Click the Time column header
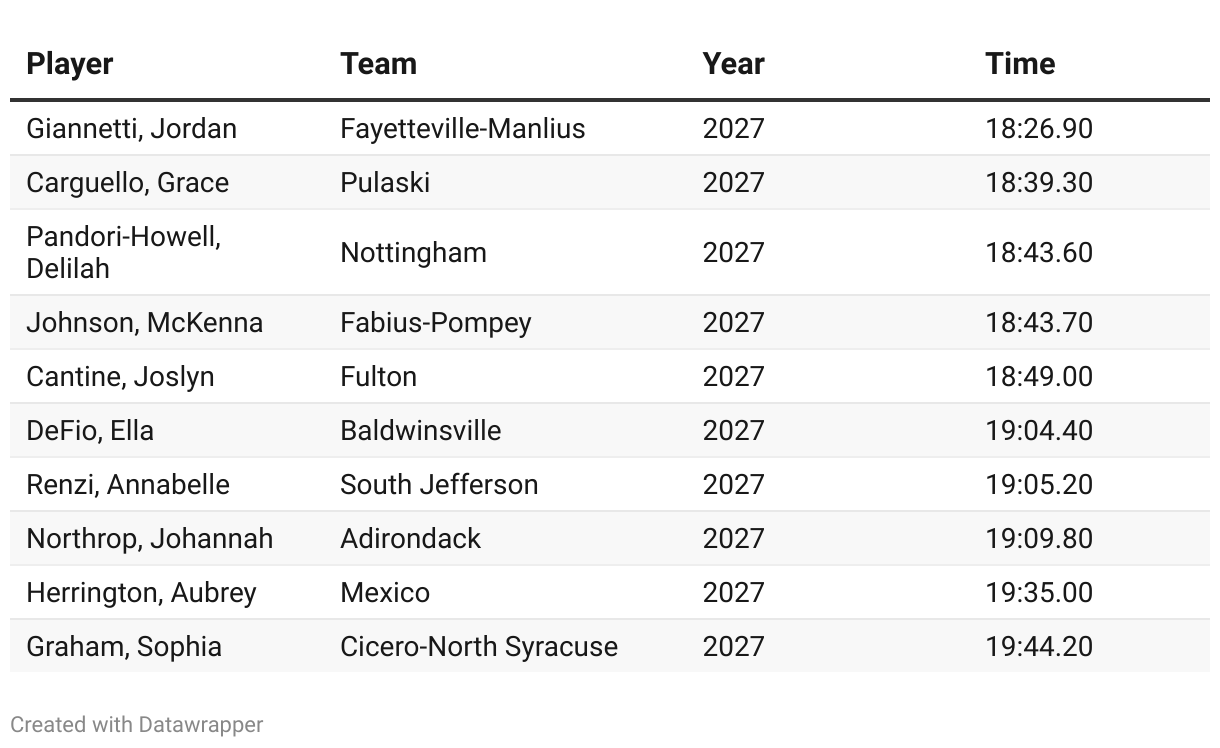This screenshot has width=1220, height=748. click(1020, 64)
